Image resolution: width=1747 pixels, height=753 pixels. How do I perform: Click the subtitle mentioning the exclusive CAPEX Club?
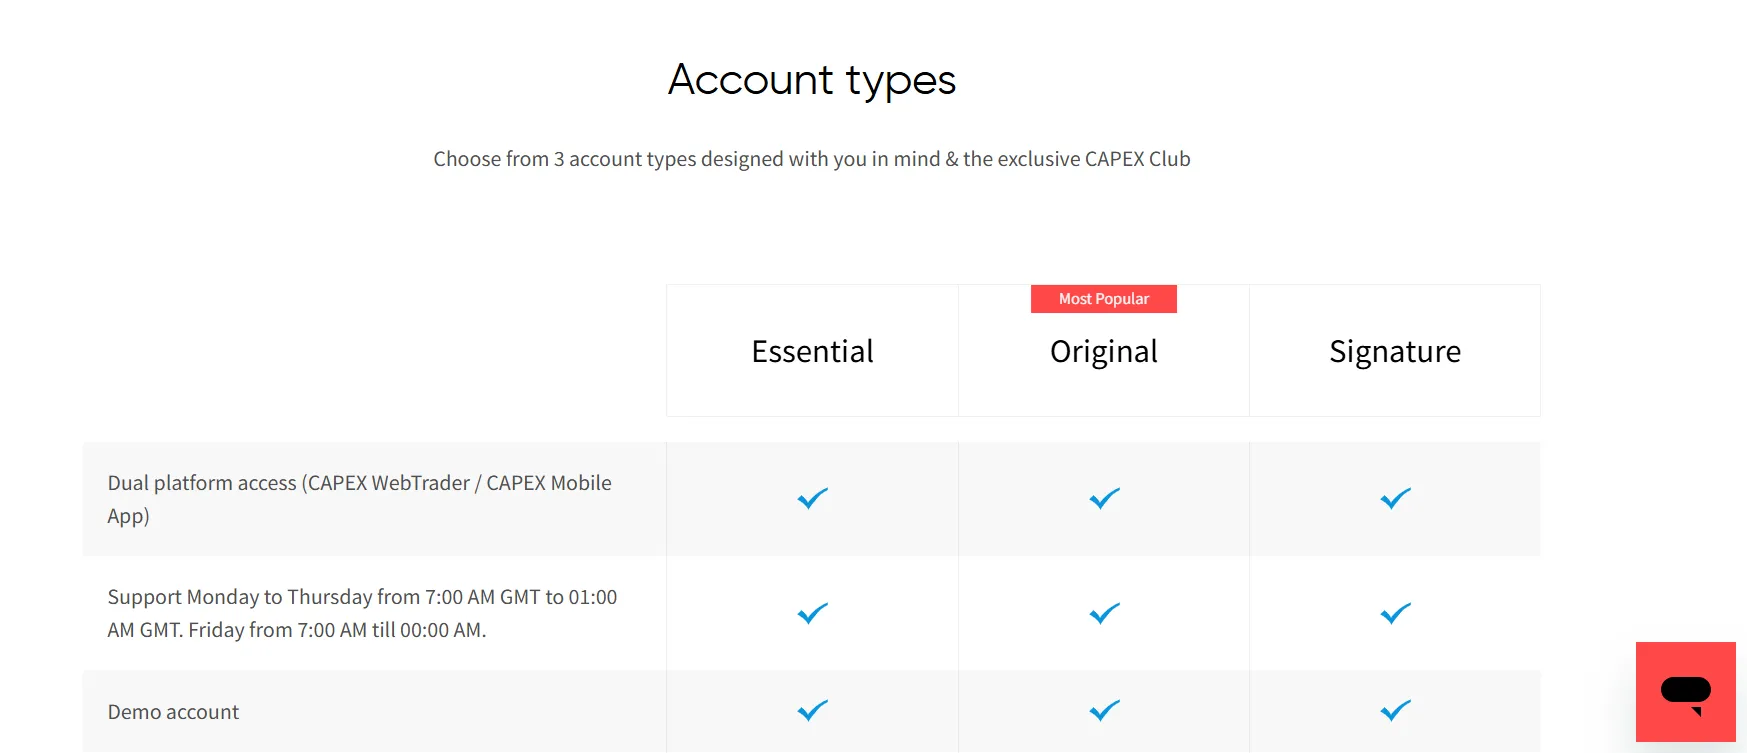click(812, 159)
